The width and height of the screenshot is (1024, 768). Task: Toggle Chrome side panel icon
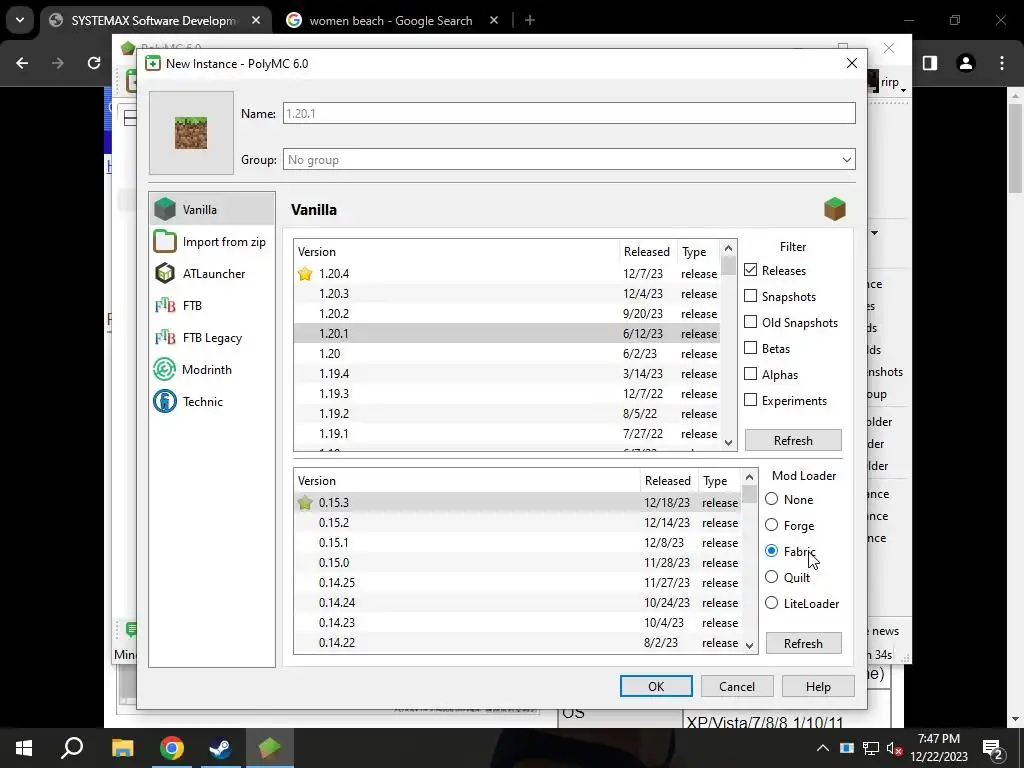(x=930, y=63)
